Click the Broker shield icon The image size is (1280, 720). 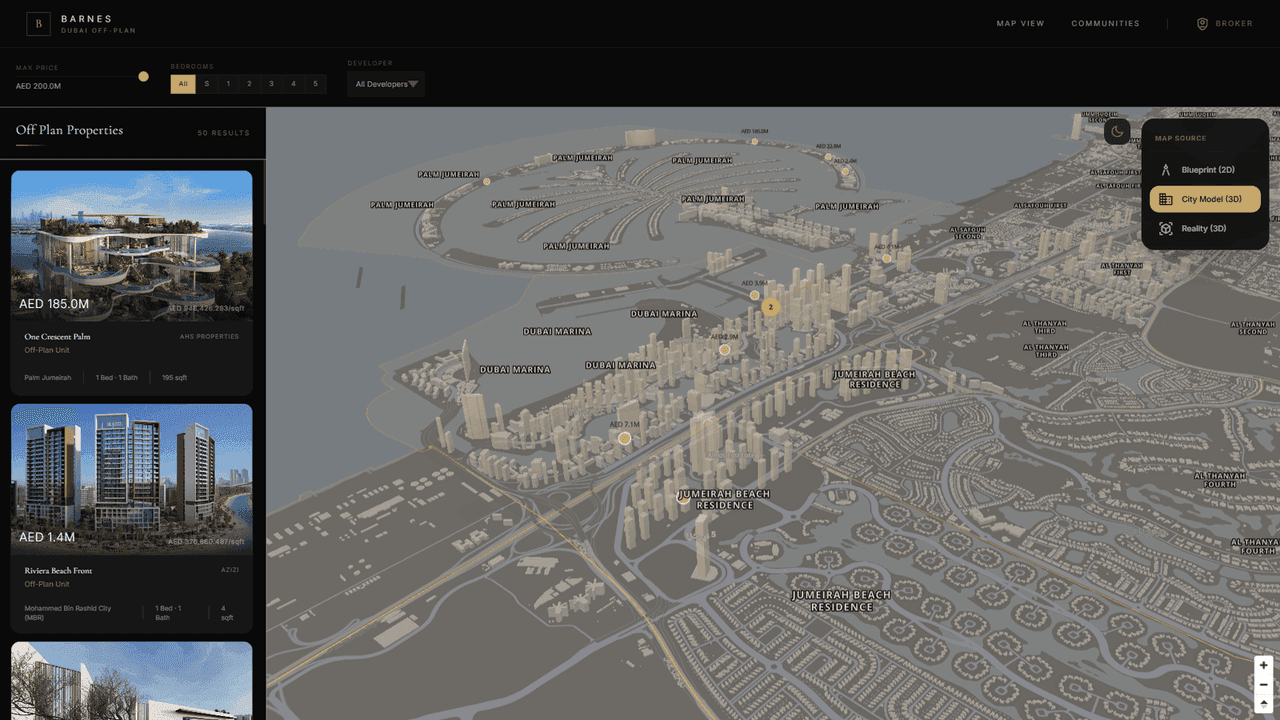pos(1202,24)
